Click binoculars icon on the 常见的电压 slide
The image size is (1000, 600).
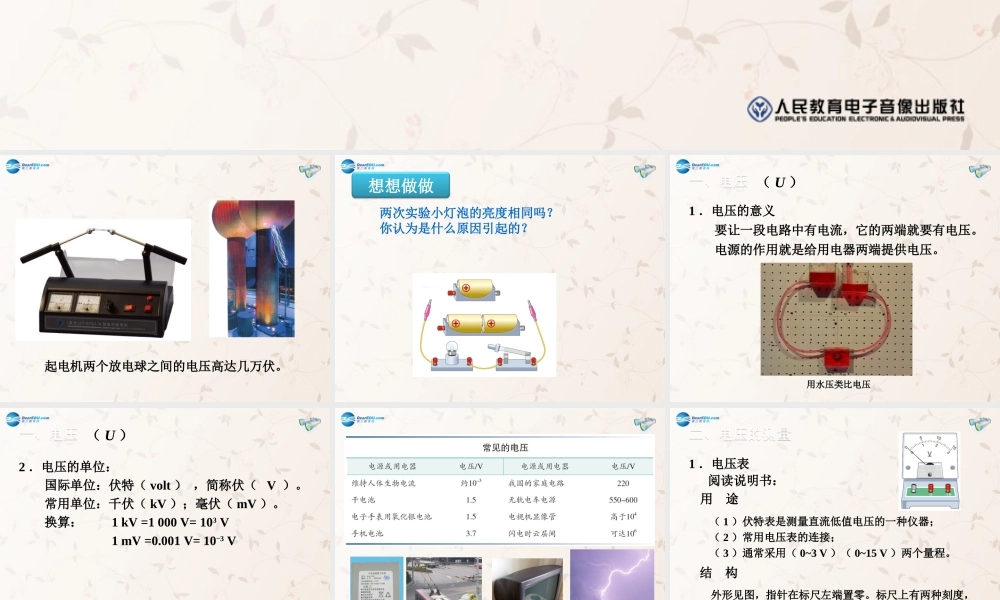(645, 424)
